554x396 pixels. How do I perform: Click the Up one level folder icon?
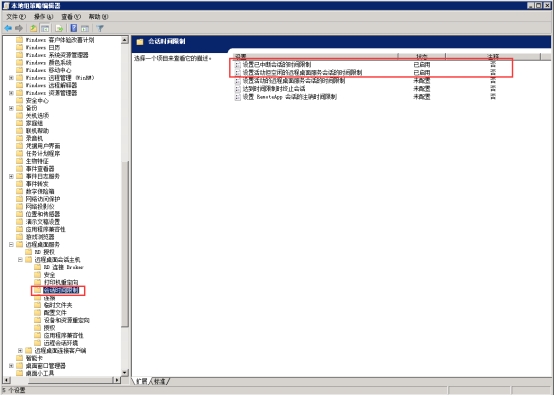33,28
